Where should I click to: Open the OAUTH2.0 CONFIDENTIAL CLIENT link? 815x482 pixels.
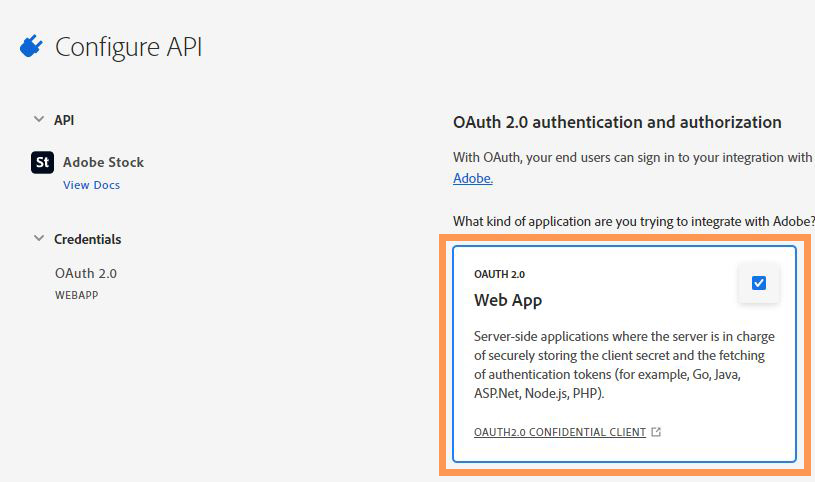pyautogui.click(x=560, y=432)
